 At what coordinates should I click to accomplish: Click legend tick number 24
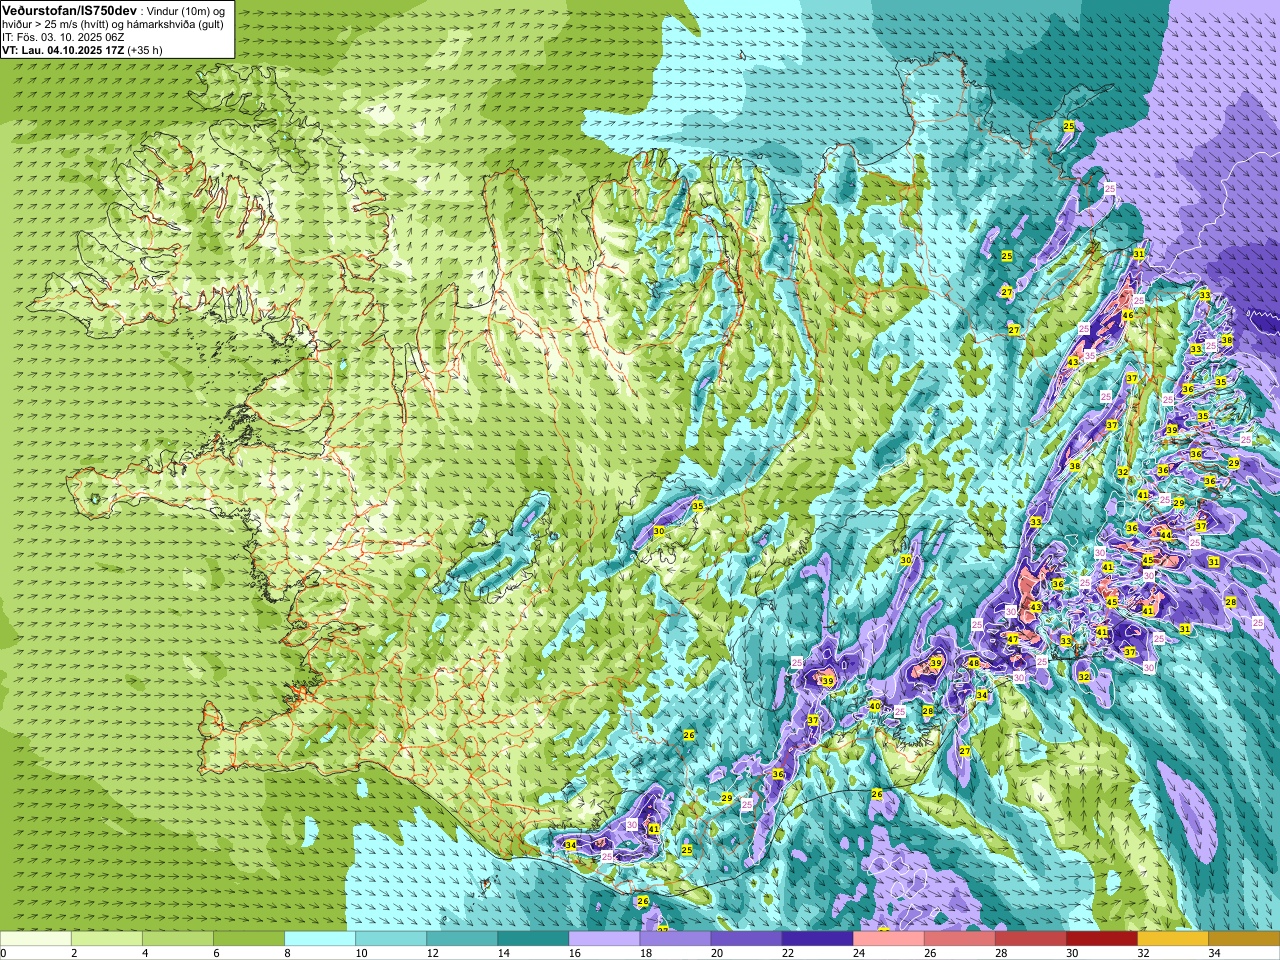(x=859, y=953)
